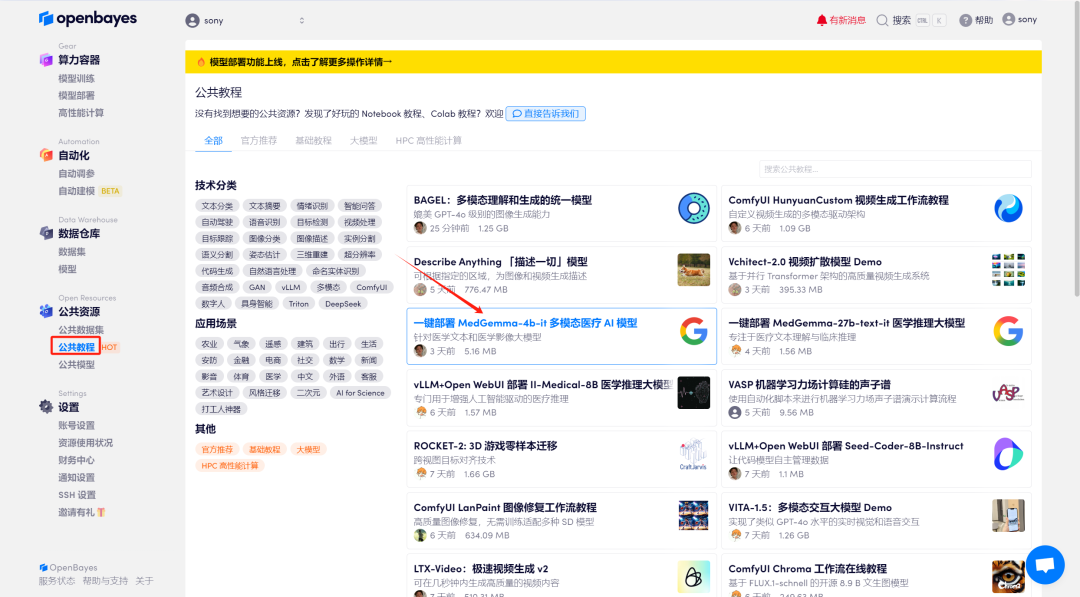Filter by the orange HPC 高性能计算 tag
Viewport: 1080px width, 597px height.
pos(230,465)
